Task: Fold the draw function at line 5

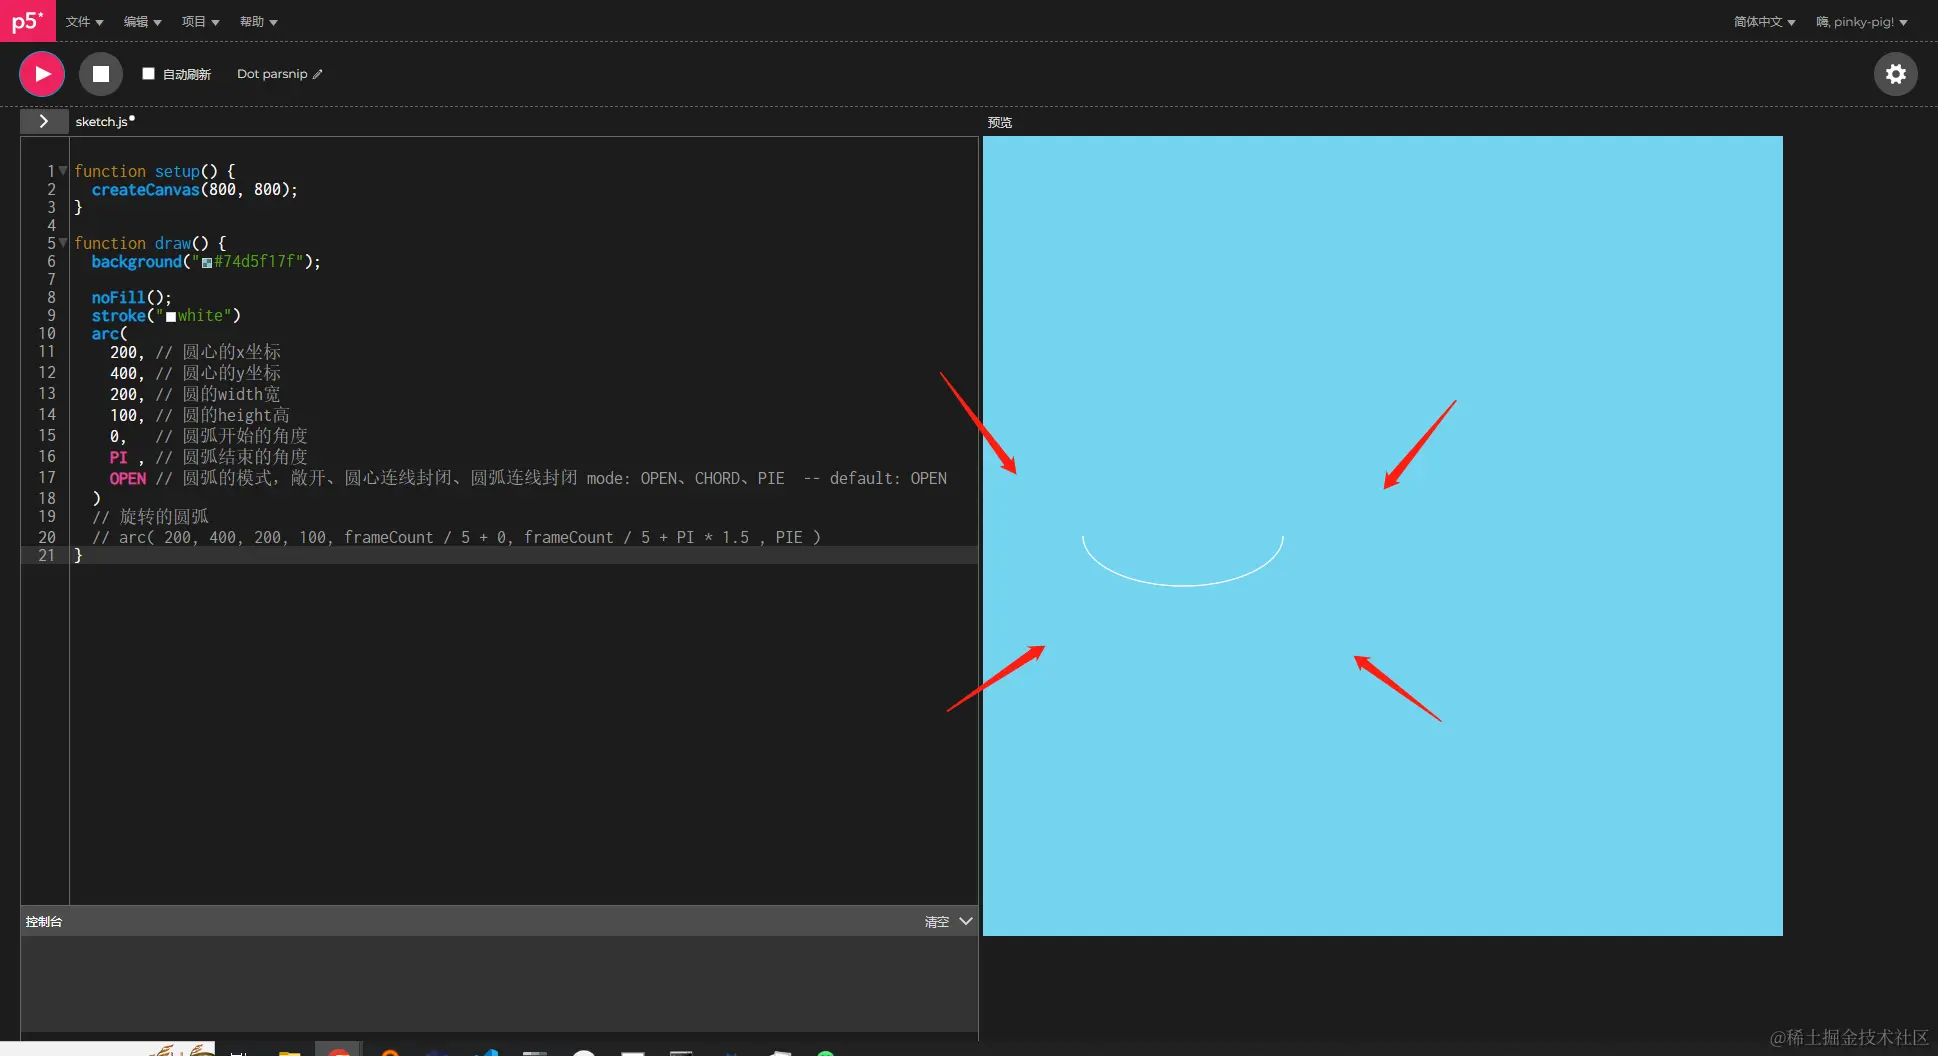Action: [63, 243]
